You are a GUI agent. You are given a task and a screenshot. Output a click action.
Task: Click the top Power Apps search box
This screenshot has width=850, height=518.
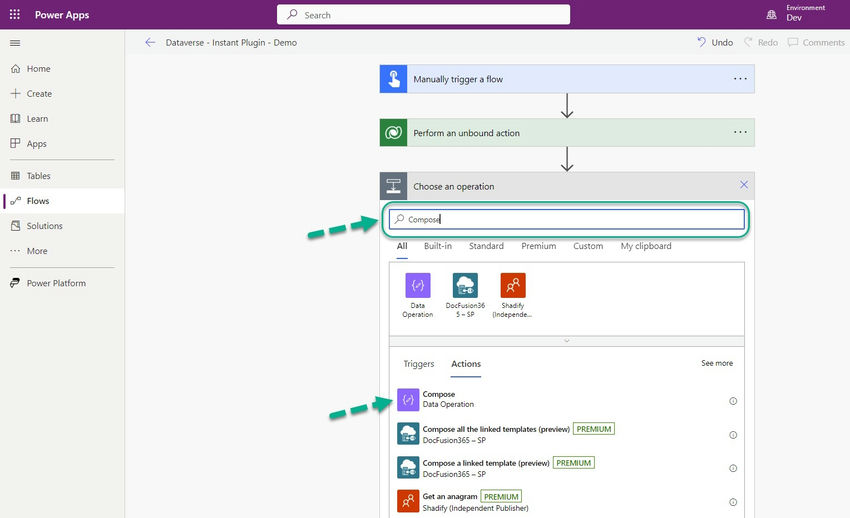(423, 15)
